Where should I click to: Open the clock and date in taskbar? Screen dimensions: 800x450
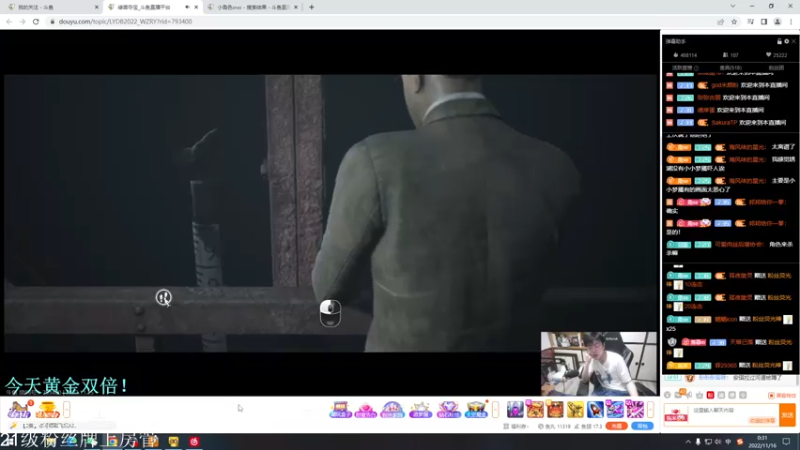(762, 442)
